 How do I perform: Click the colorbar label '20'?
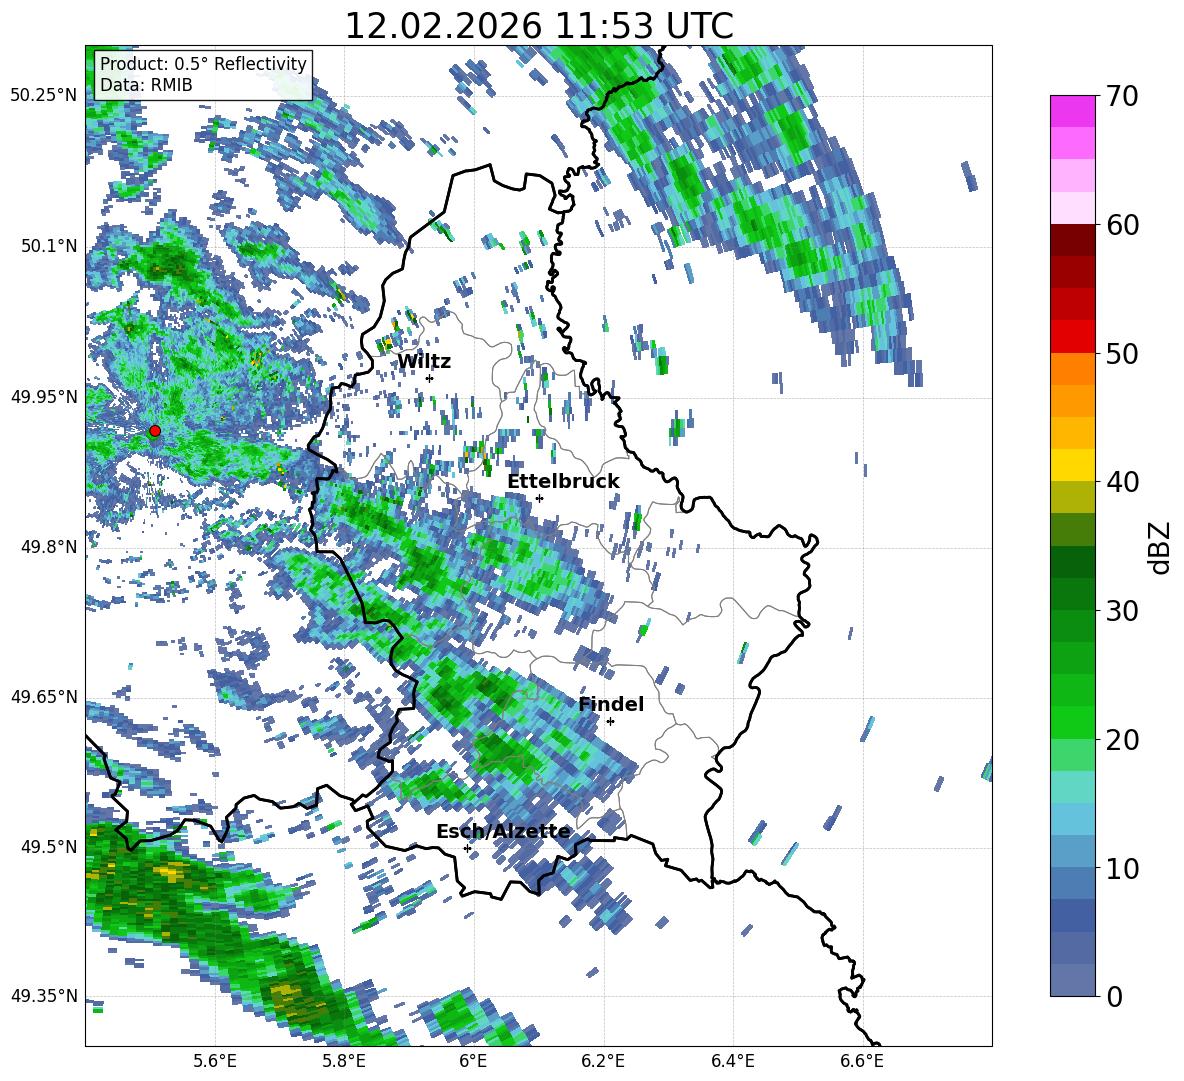(x=1121, y=740)
